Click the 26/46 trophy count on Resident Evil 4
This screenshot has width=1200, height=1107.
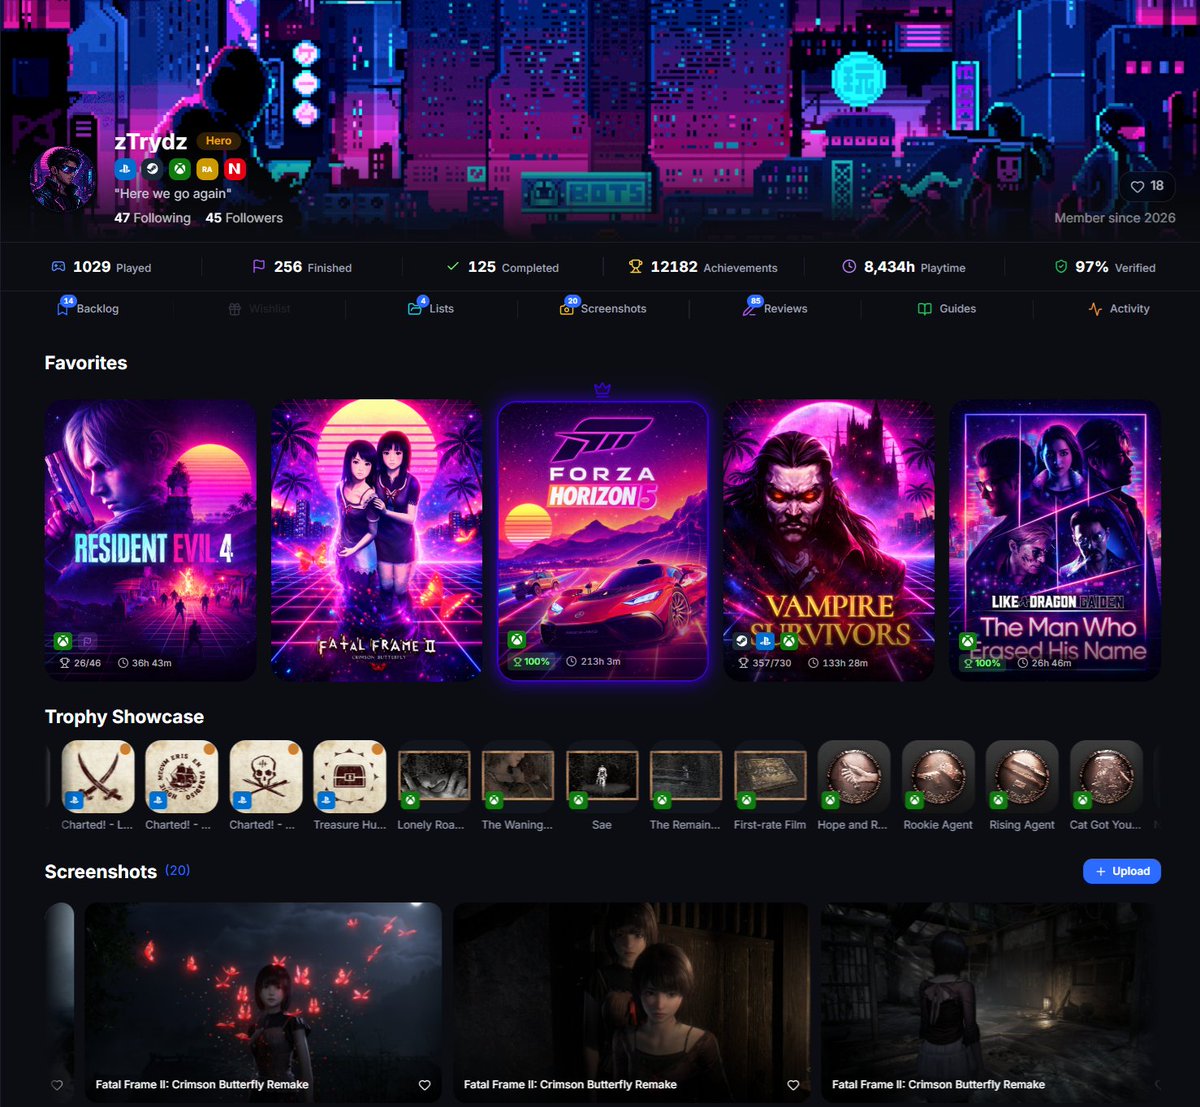(80, 663)
